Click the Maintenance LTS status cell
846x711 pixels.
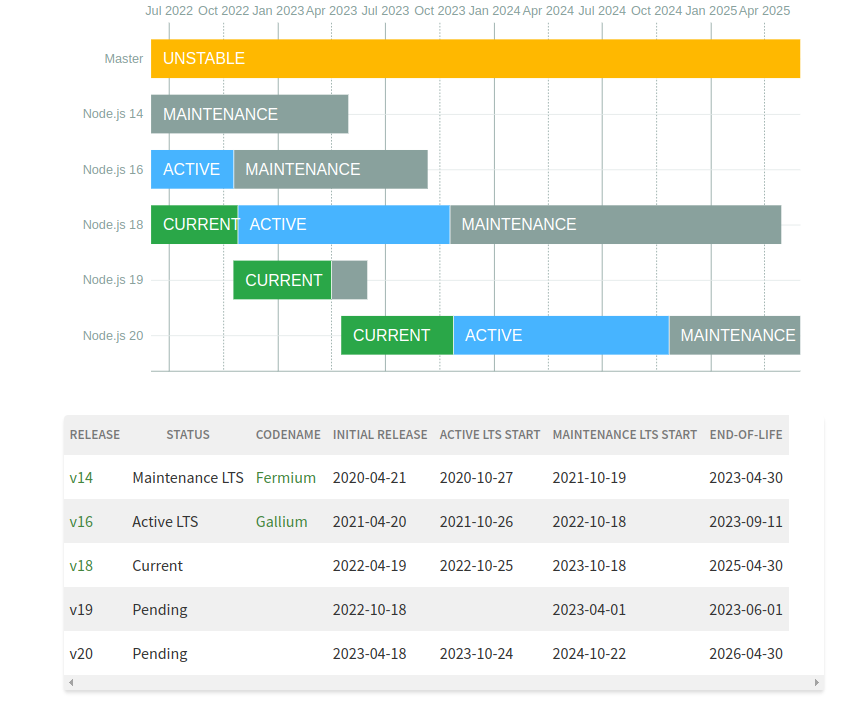click(188, 478)
